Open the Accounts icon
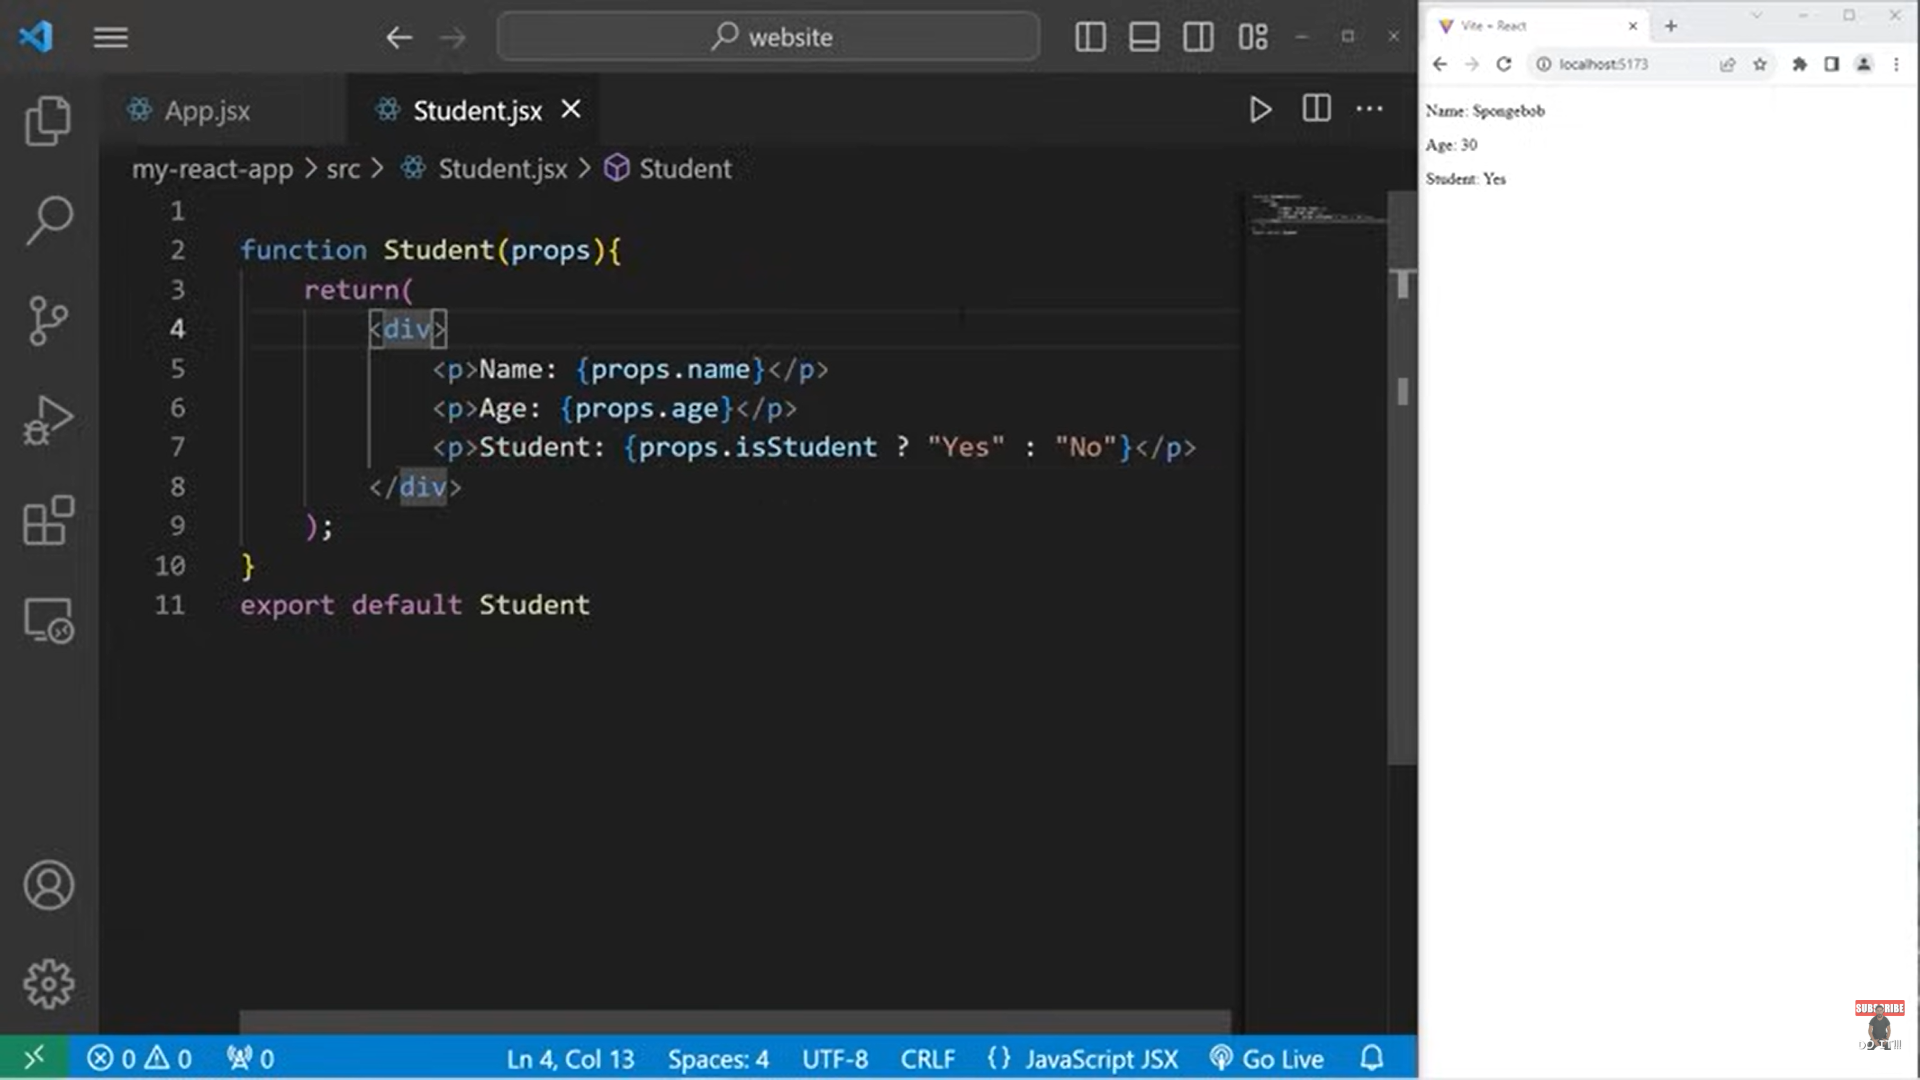This screenshot has height=1080, width=1920. 48,885
